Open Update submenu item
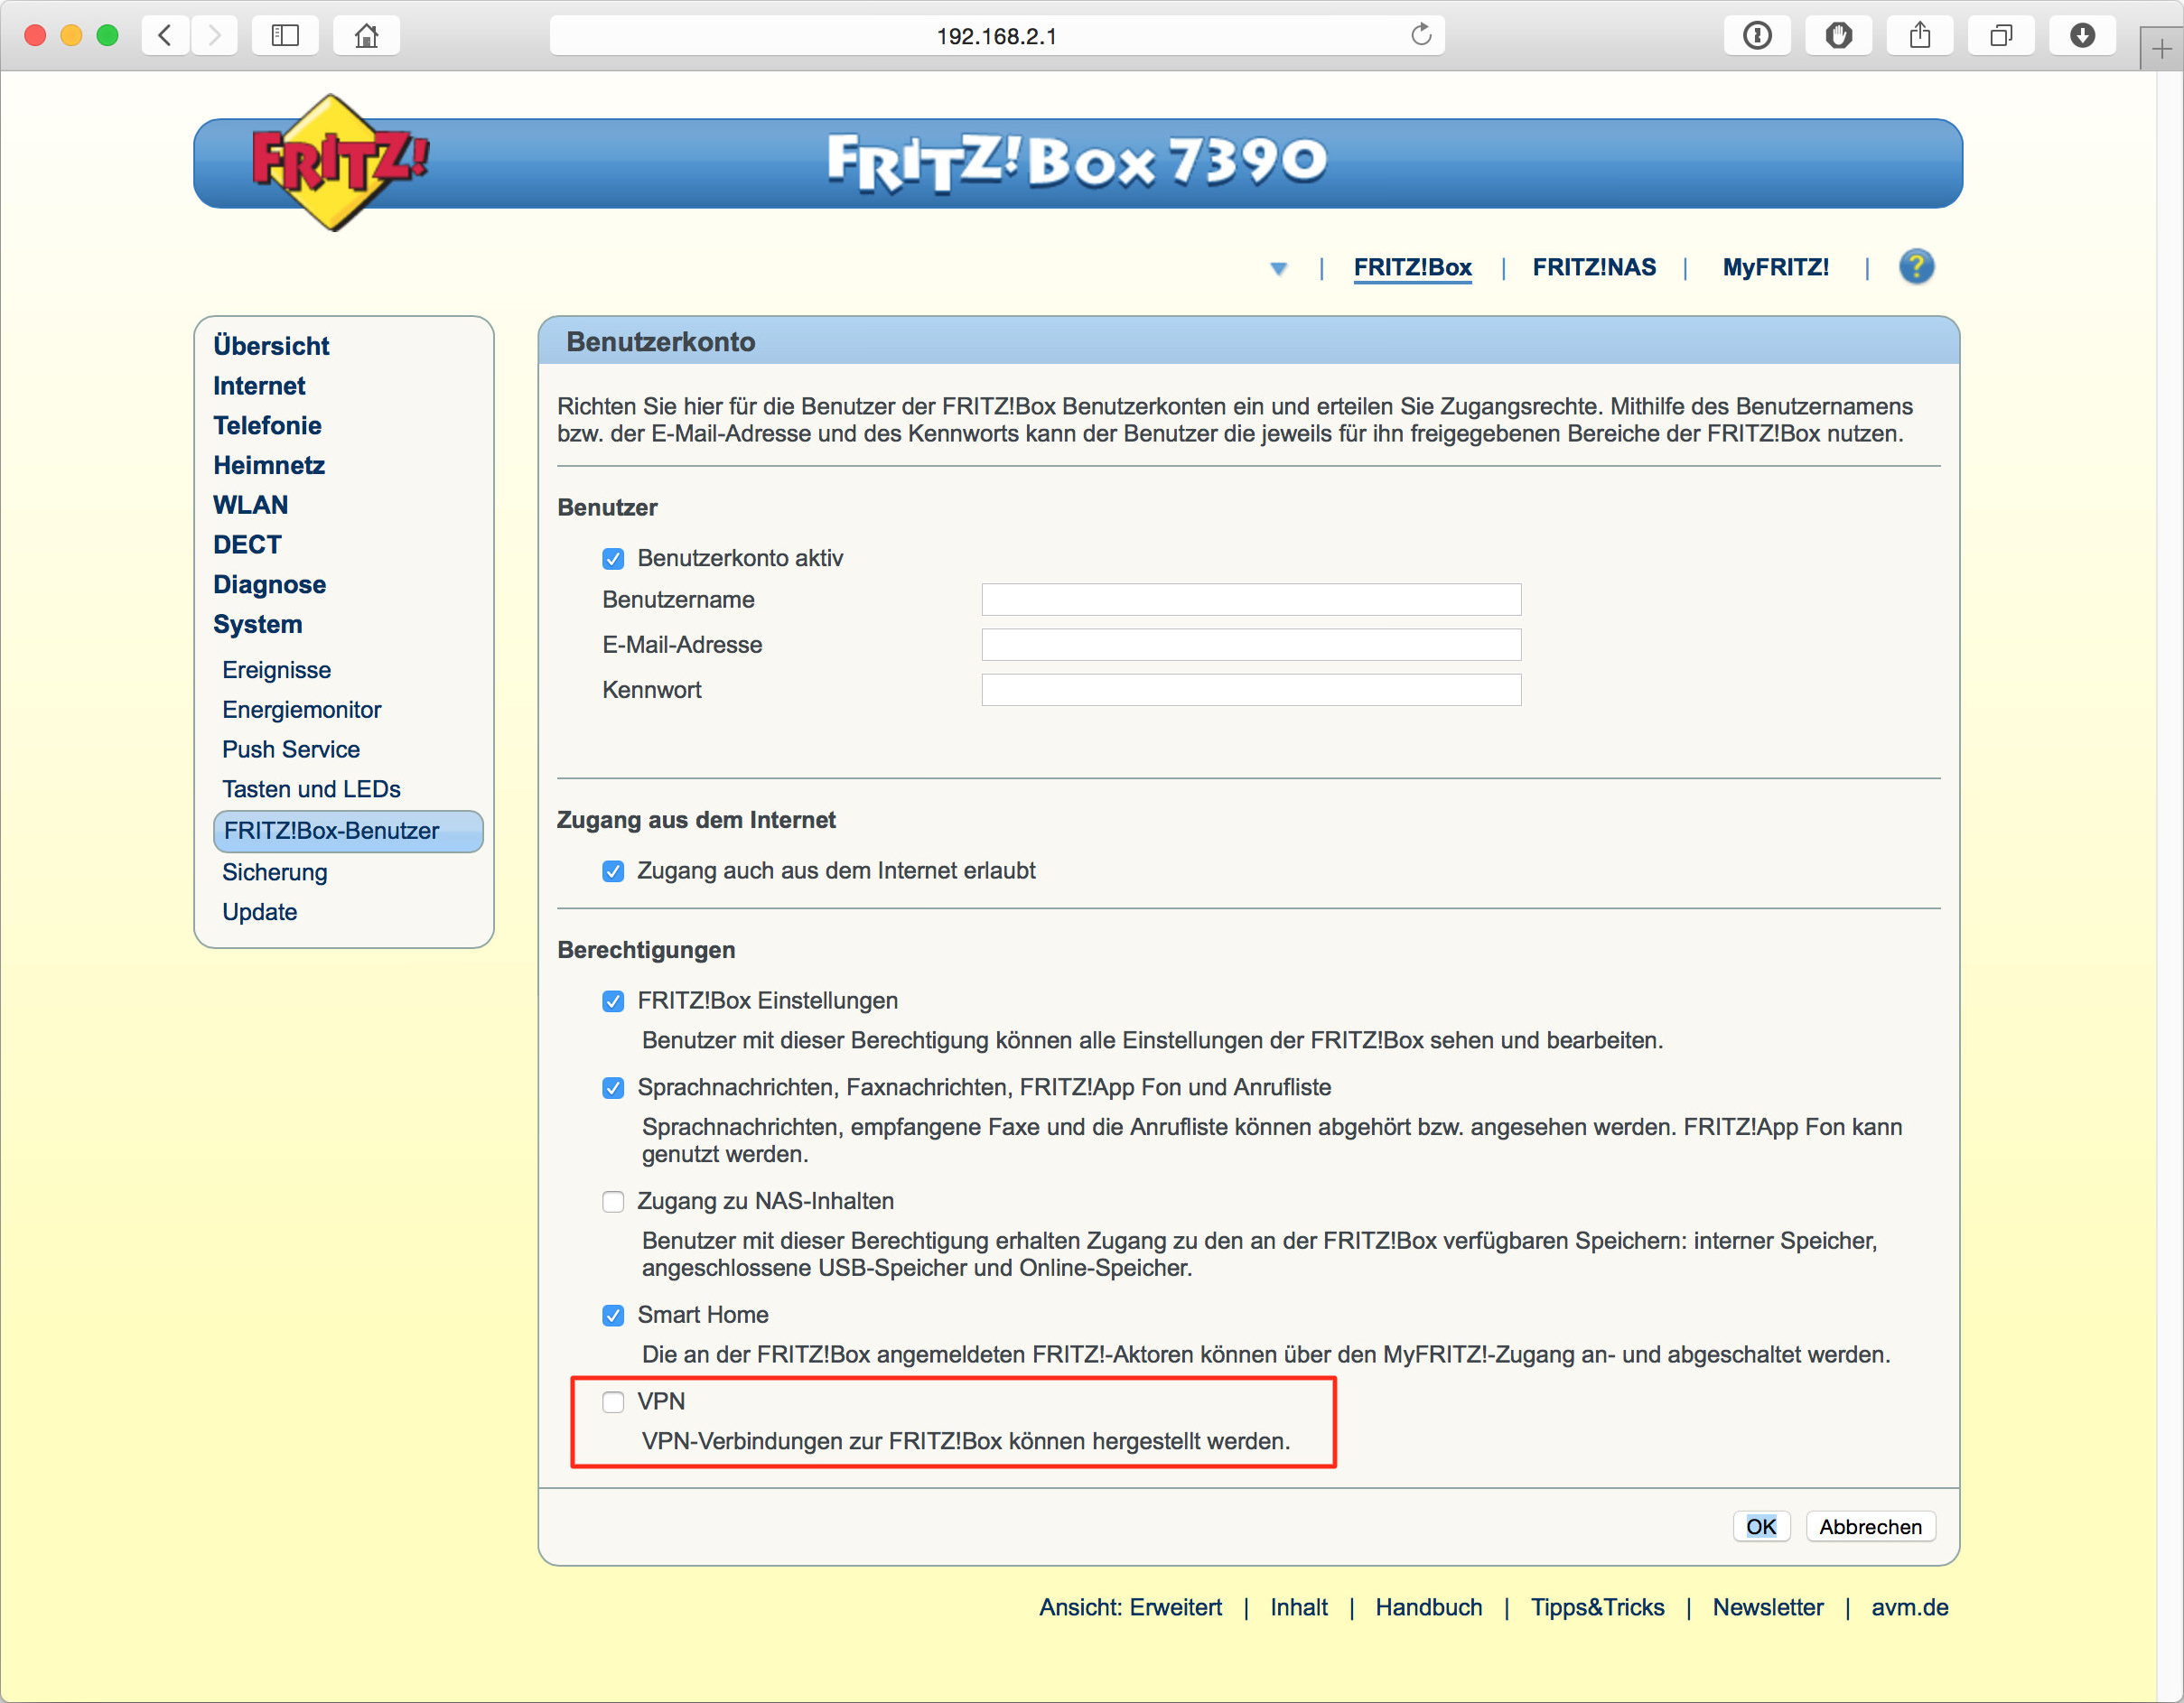 pyautogui.click(x=259, y=913)
